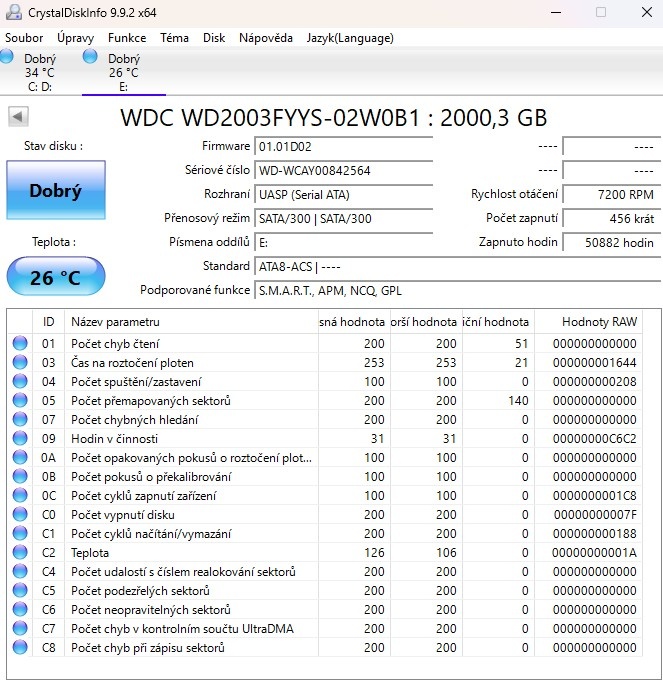Click the 50882 hodin power-on hours field
663x683 pixels.
coord(612,242)
